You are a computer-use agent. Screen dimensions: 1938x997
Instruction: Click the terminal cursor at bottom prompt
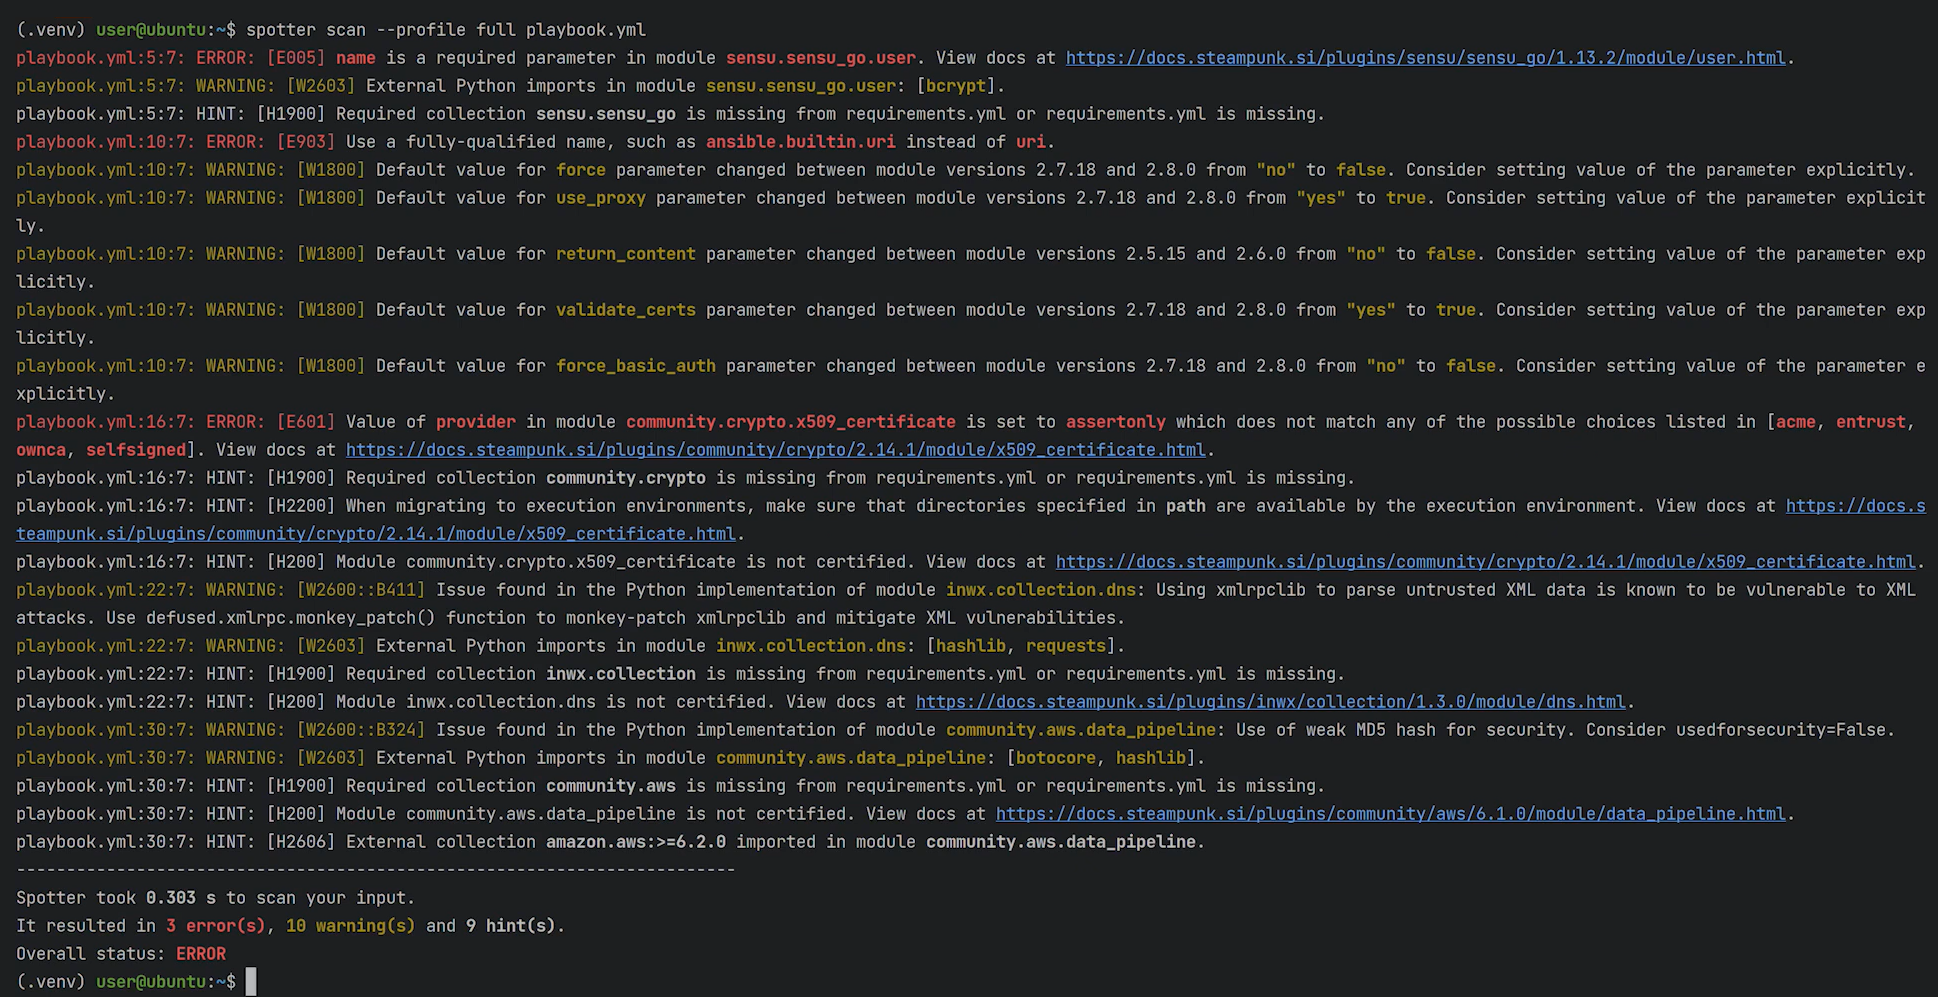(251, 982)
